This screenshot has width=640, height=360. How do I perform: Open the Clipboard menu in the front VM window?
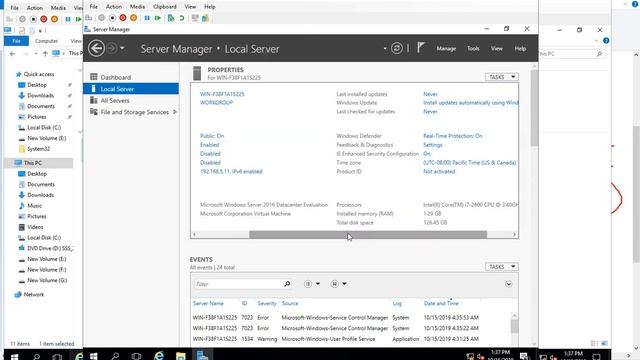point(165,7)
